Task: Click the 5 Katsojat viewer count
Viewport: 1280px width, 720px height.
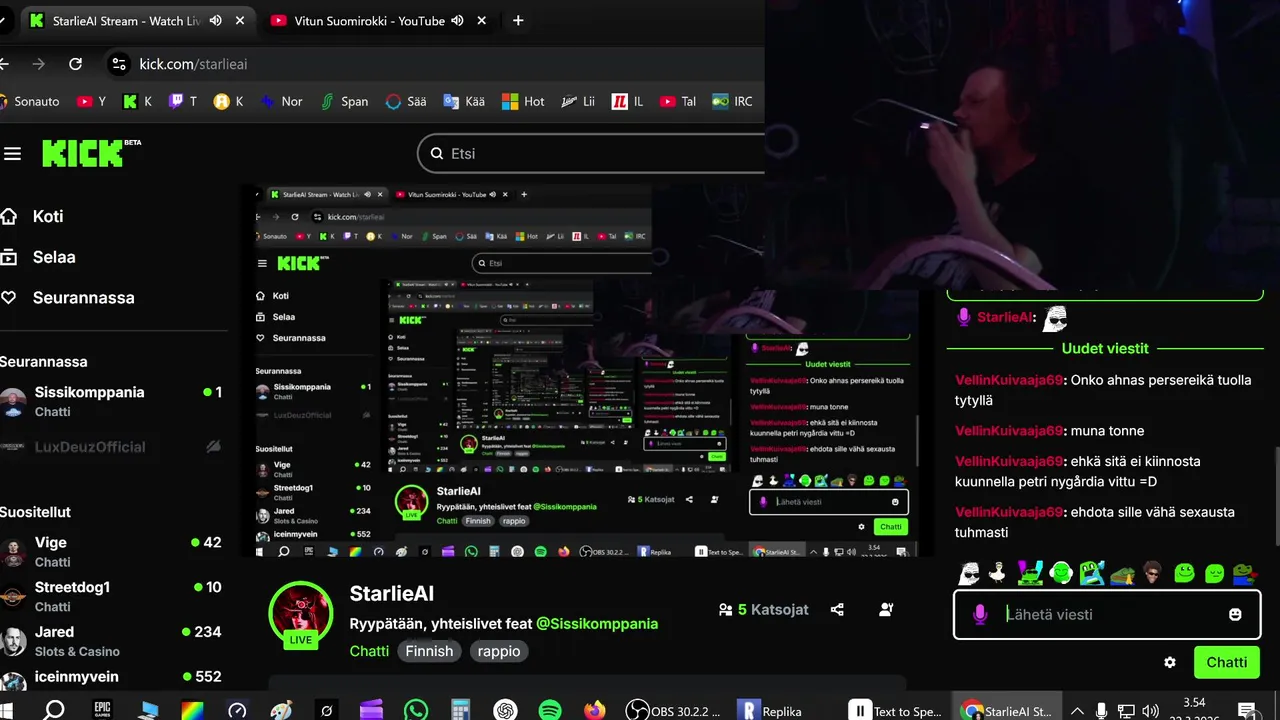Action: point(764,609)
